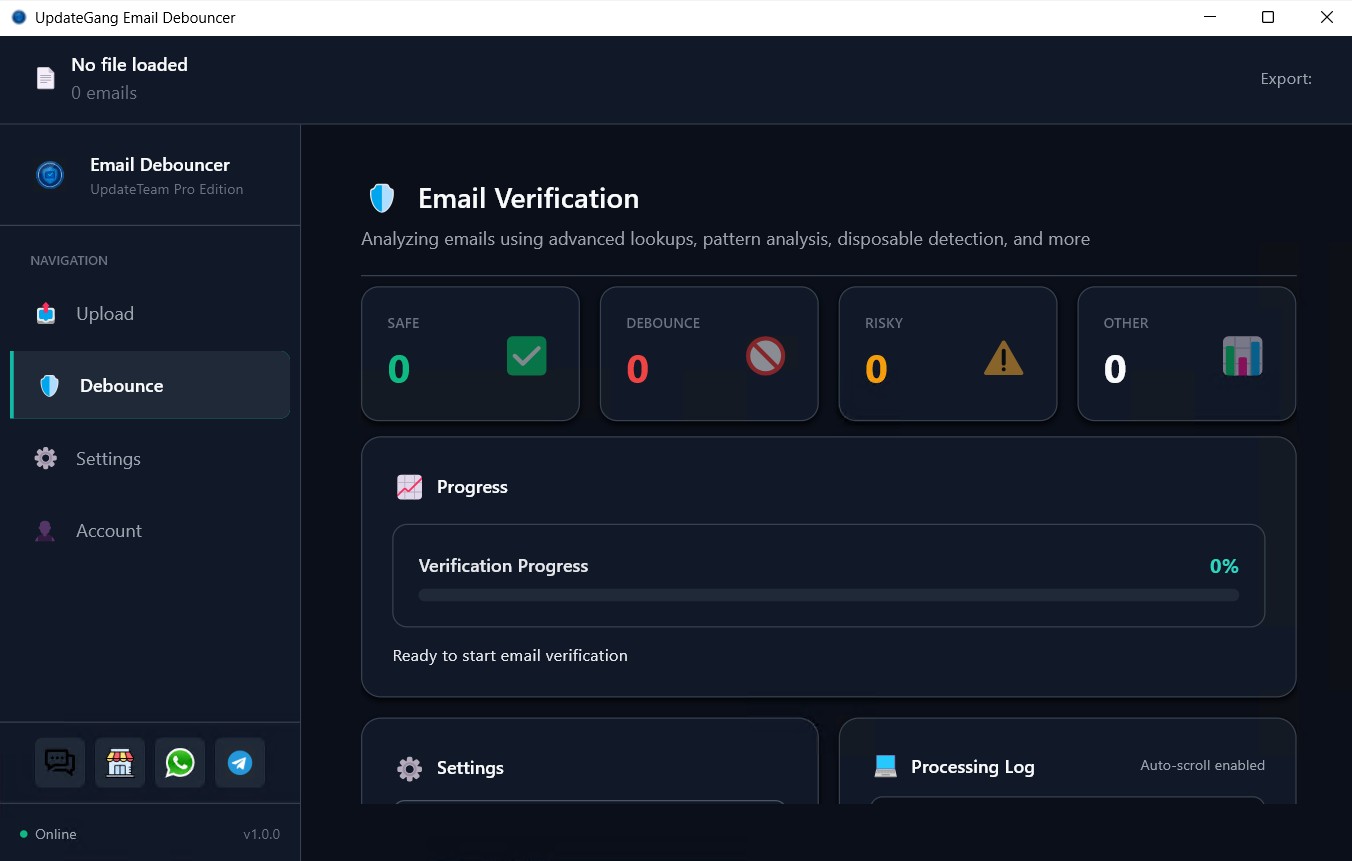This screenshot has height=861, width=1352.
Task: Click the store shop icon
Action: click(120, 763)
